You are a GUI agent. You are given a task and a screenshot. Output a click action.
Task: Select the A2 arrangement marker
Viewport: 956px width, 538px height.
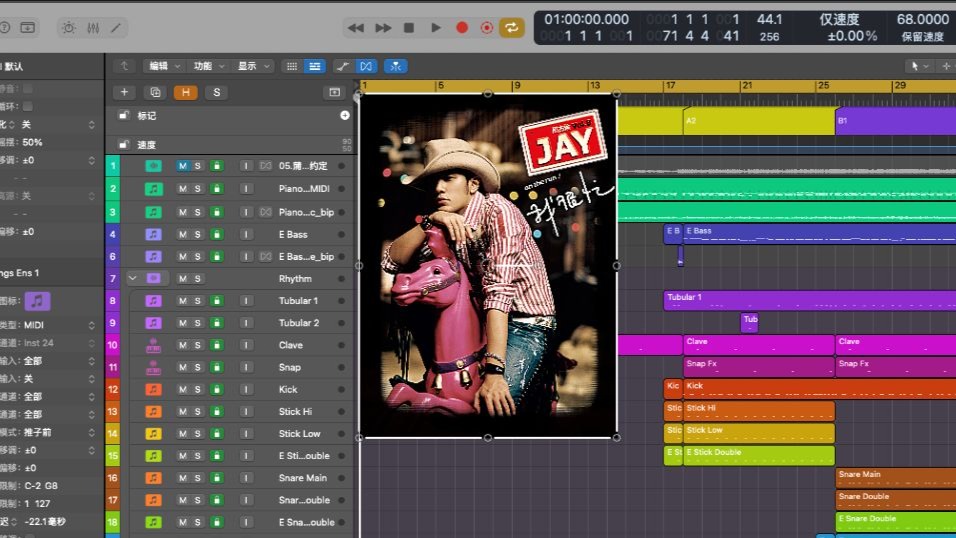pyautogui.click(x=759, y=121)
